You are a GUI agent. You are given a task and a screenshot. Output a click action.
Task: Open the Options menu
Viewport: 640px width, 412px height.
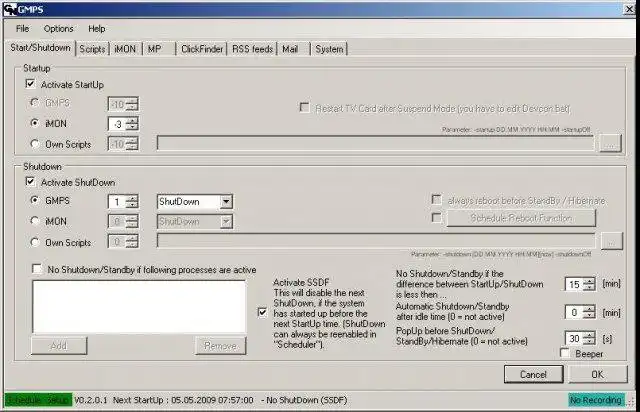58,29
